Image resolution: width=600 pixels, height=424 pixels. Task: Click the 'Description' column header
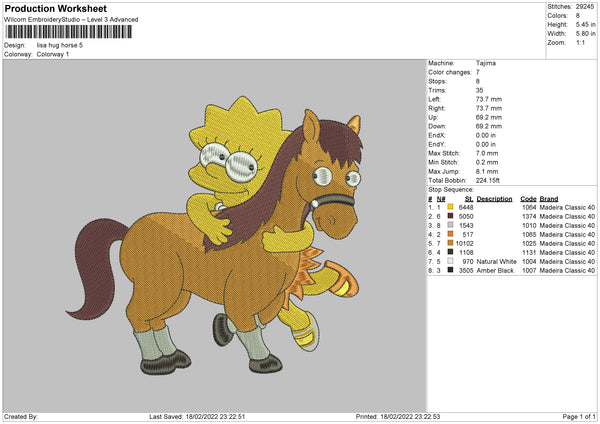pos(494,199)
